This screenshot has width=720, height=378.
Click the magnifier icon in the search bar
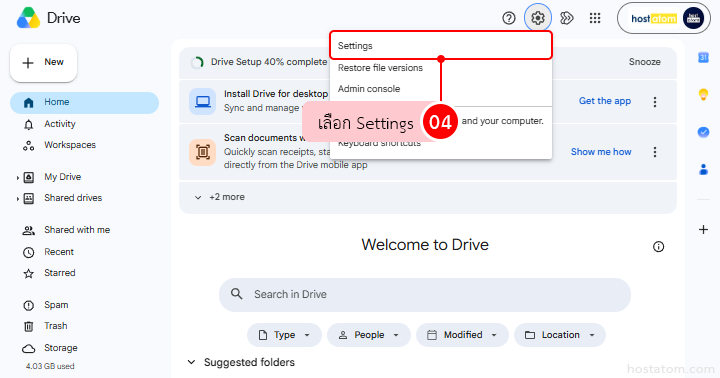click(x=236, y=294)
